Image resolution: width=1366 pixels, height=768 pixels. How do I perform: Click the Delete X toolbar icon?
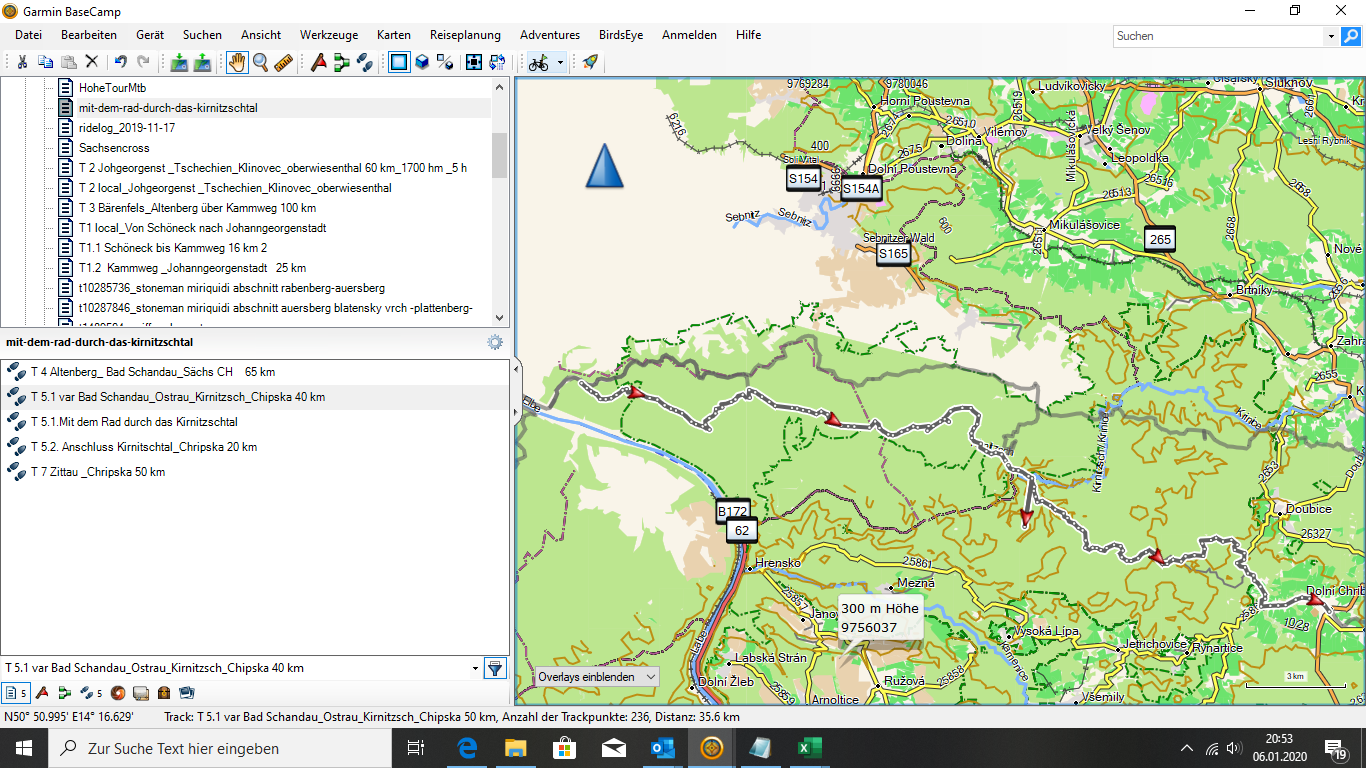[x=91, y=62]
